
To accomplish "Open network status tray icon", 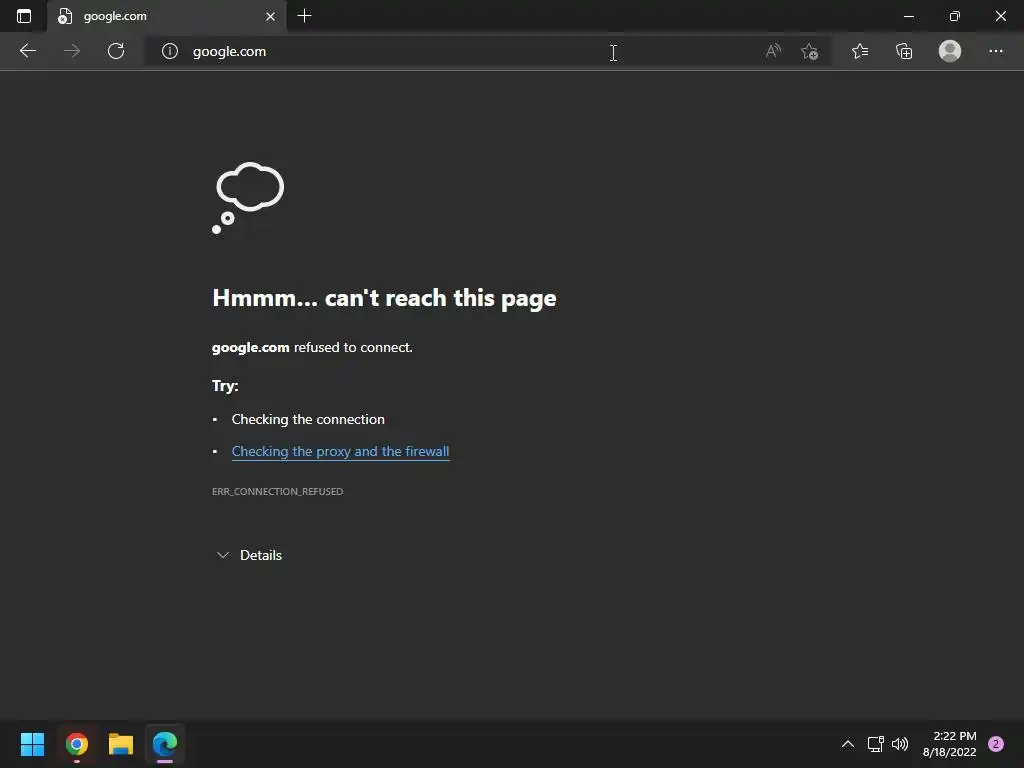I will (876, 744).
